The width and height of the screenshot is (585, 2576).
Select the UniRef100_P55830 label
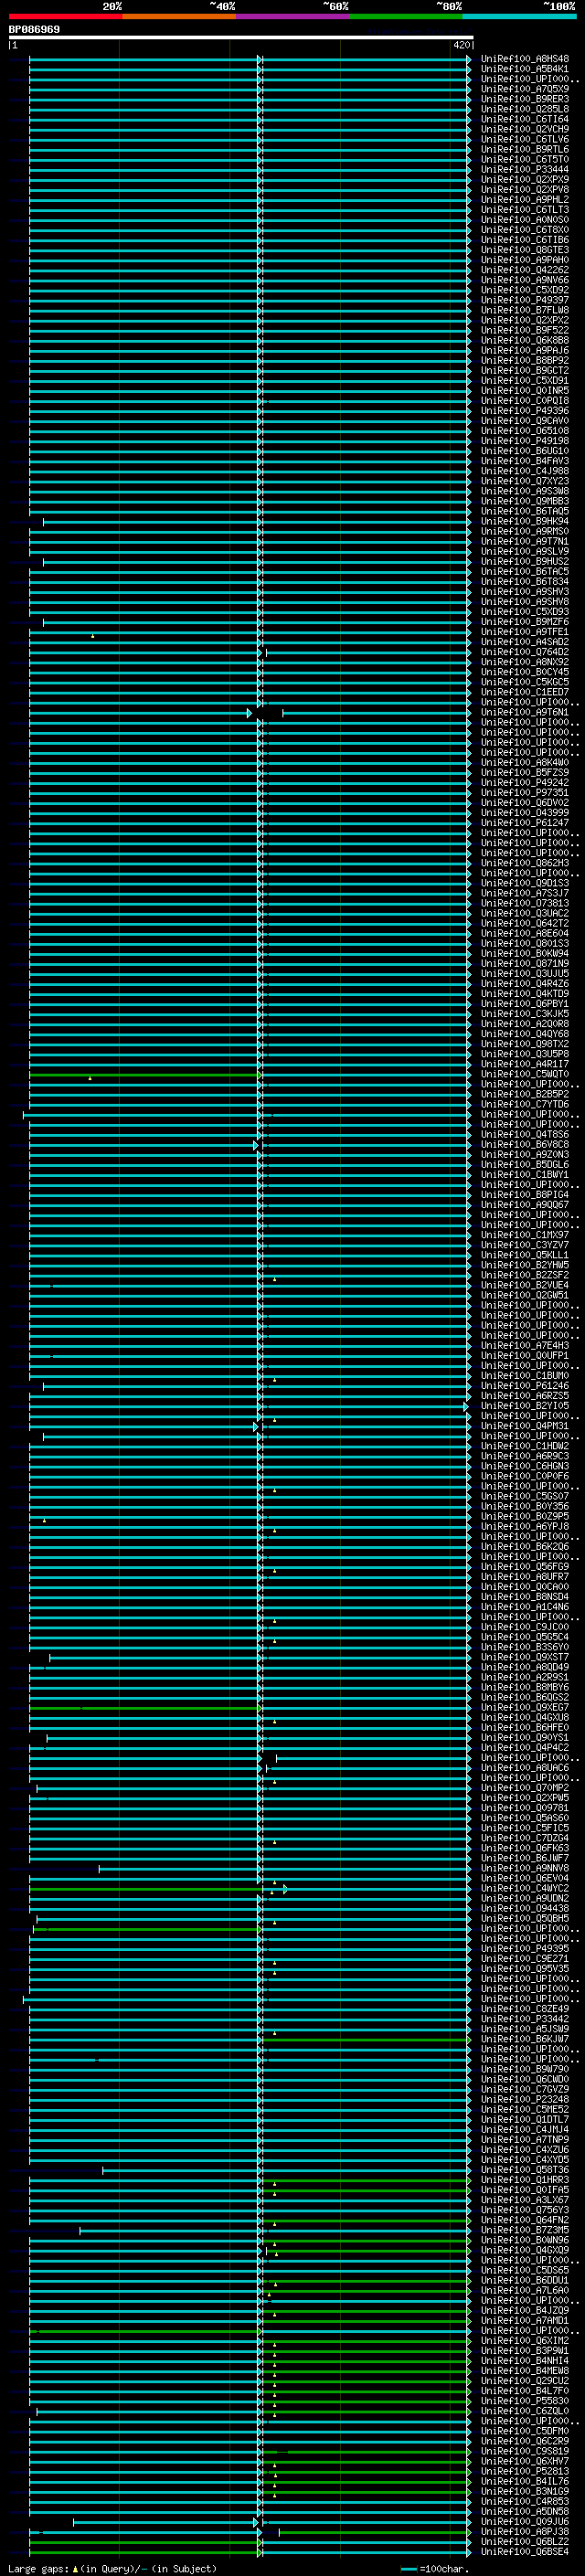(525, 2402)
